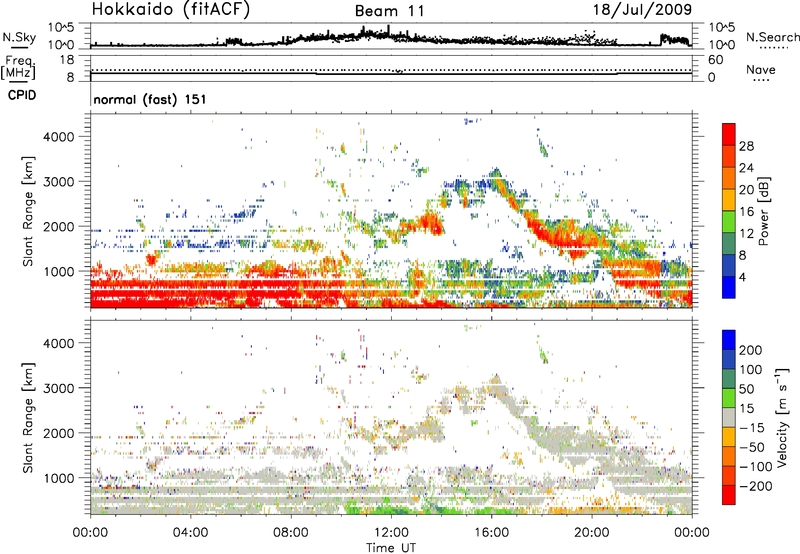800x554 pixels.
Task: Click frequency axis value '18'
Action: (x=67, y=60)
